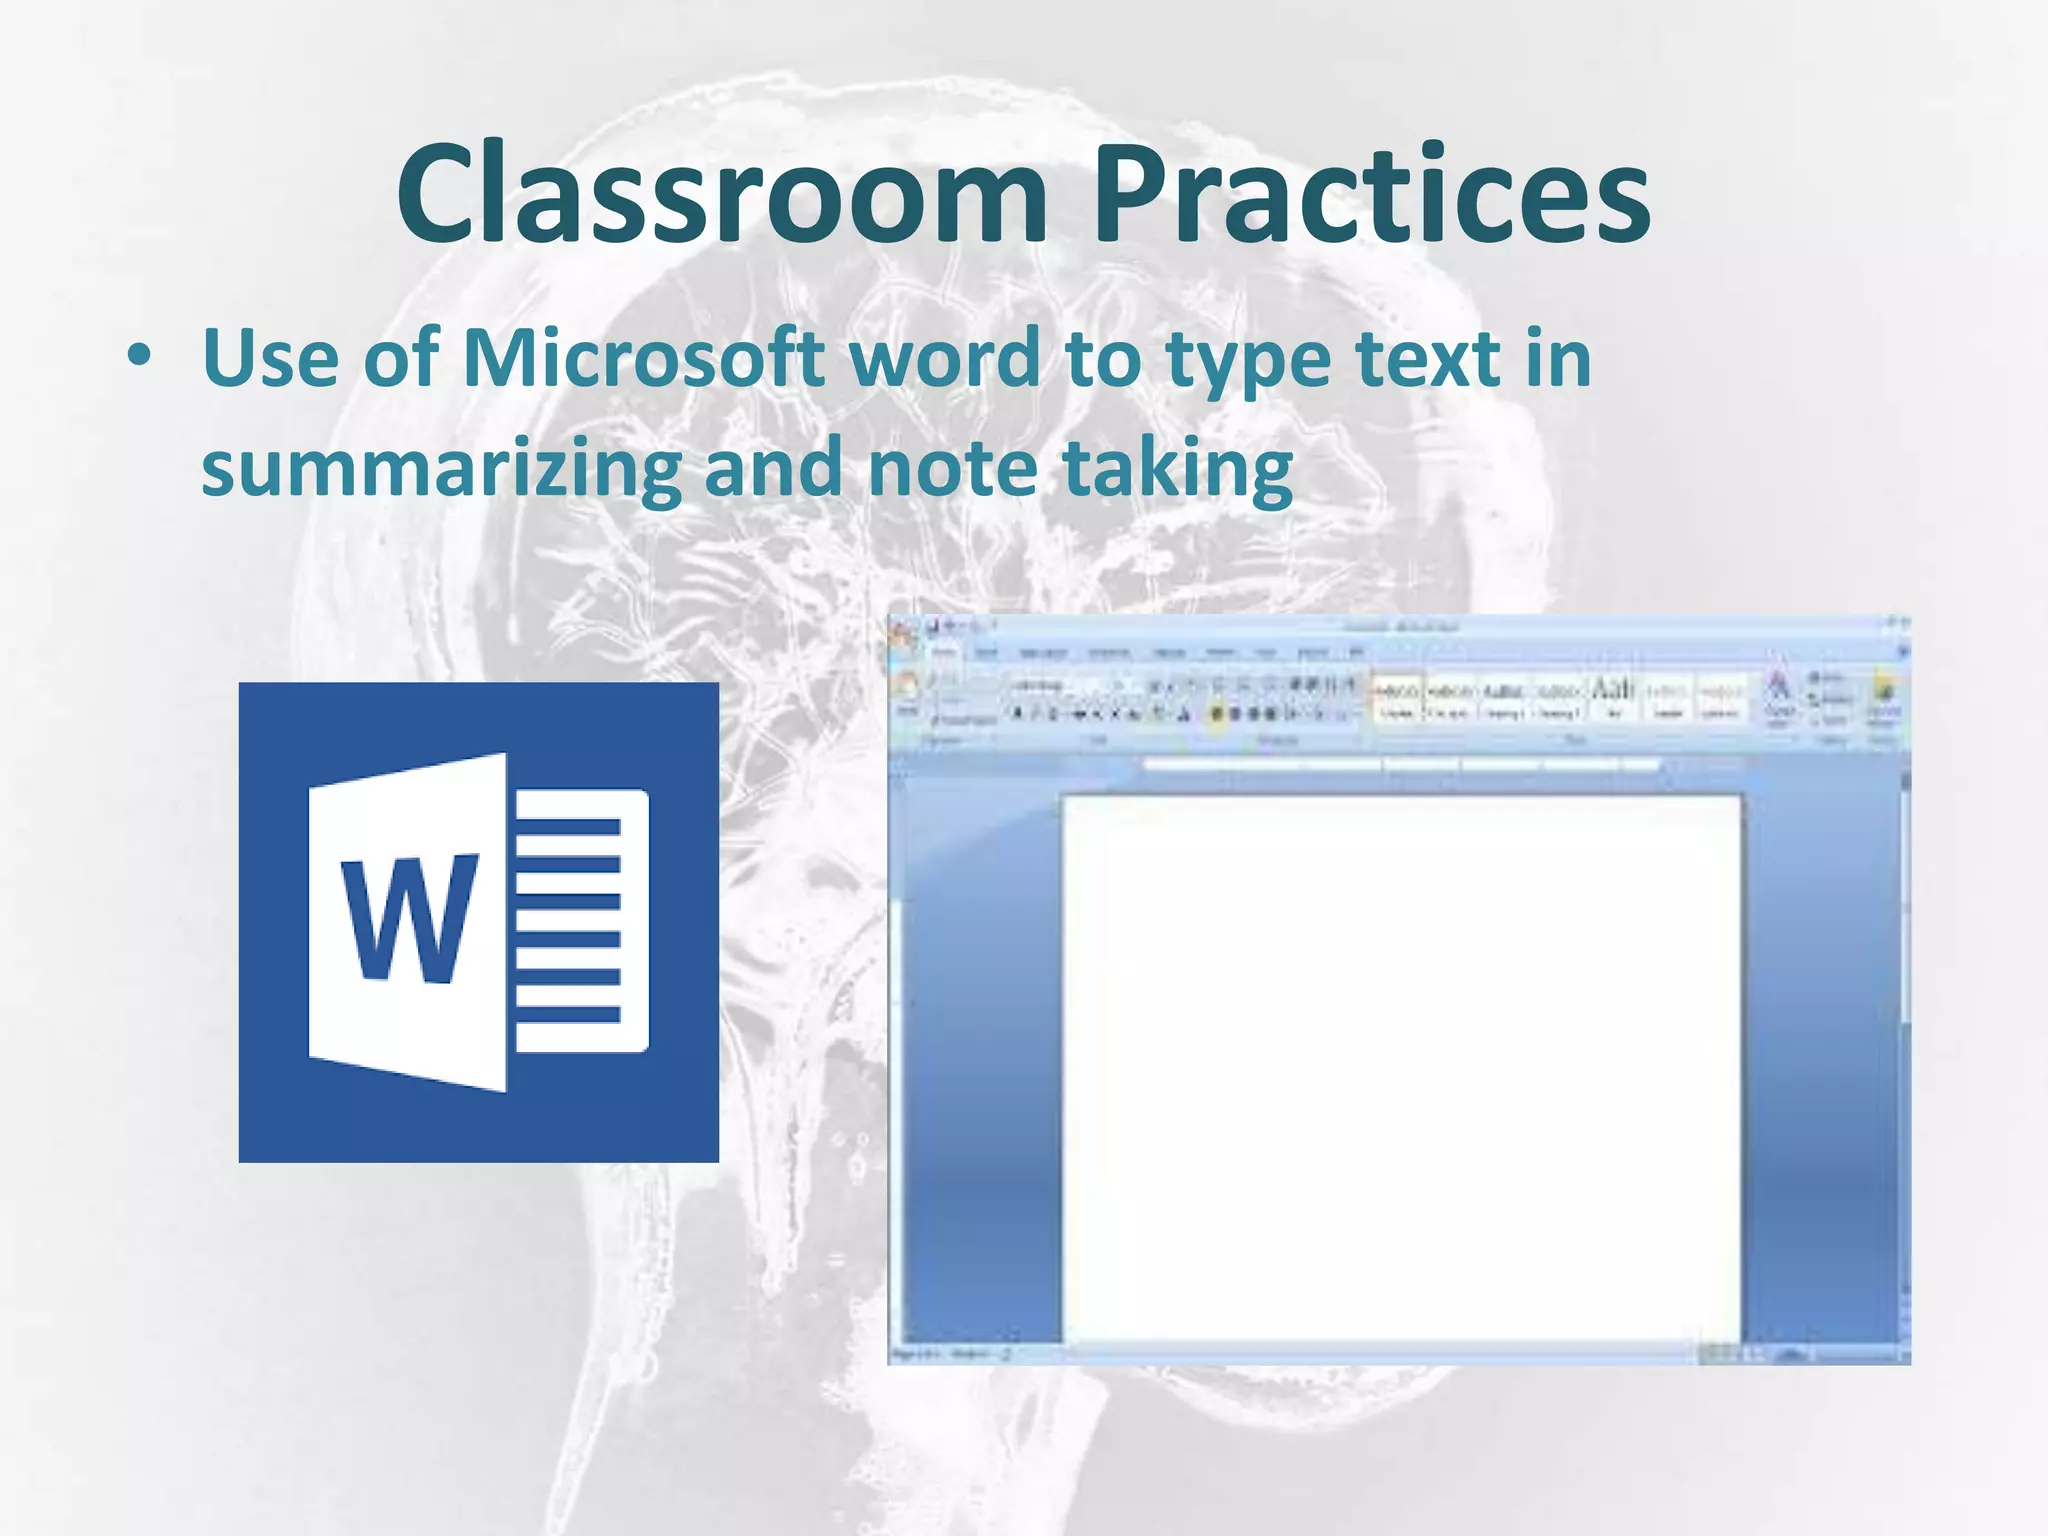Screen dimensions: 2048x1536
Task: Open the Mailings ribbon tab
Action: point(1169,653)
